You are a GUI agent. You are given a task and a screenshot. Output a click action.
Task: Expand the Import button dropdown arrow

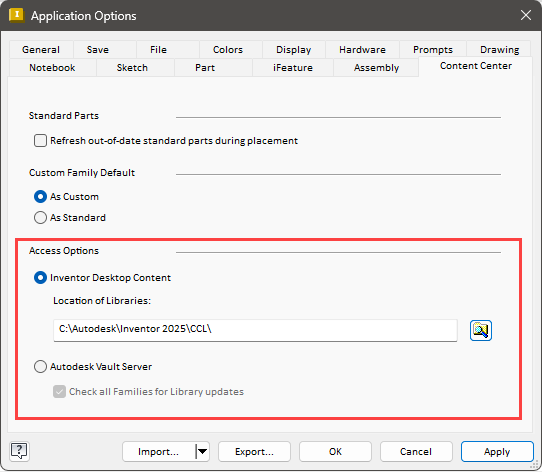(x=203, y=451)
